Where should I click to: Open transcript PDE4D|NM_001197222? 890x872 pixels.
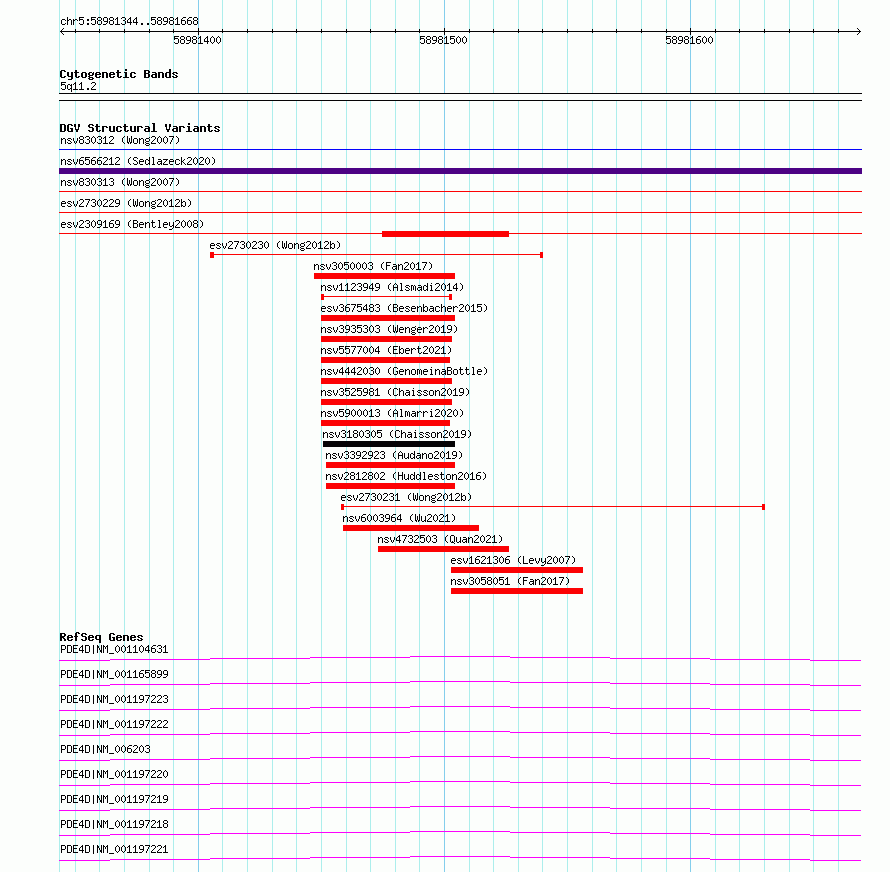[x=114, y=724]
